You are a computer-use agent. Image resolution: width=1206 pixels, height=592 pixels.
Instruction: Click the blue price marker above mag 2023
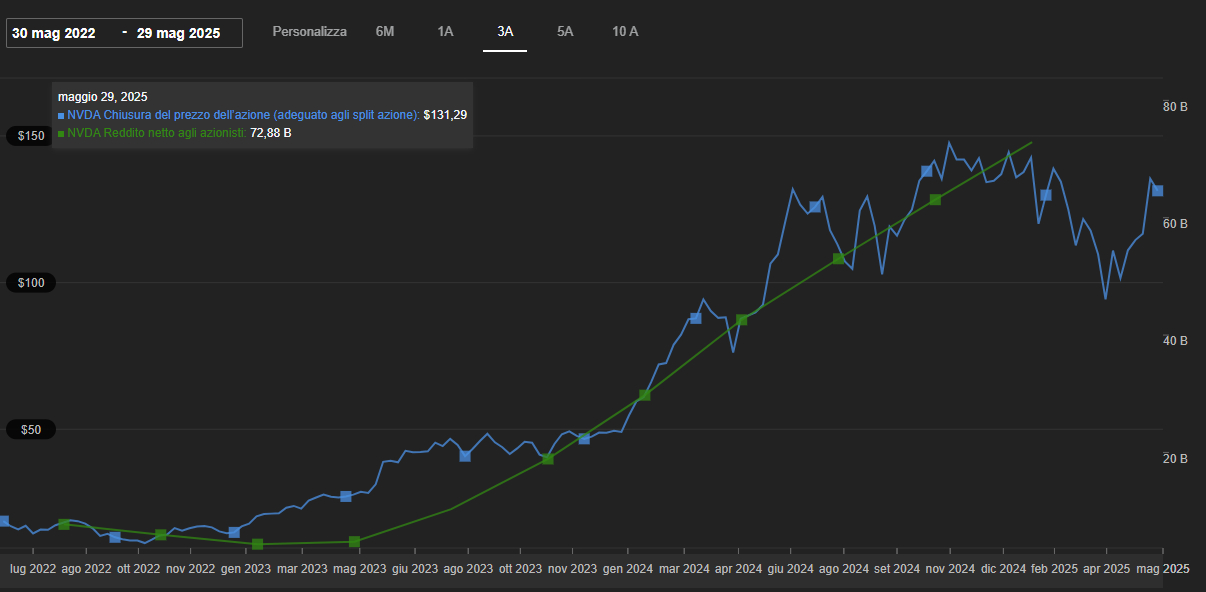click(x=346, y=497)
